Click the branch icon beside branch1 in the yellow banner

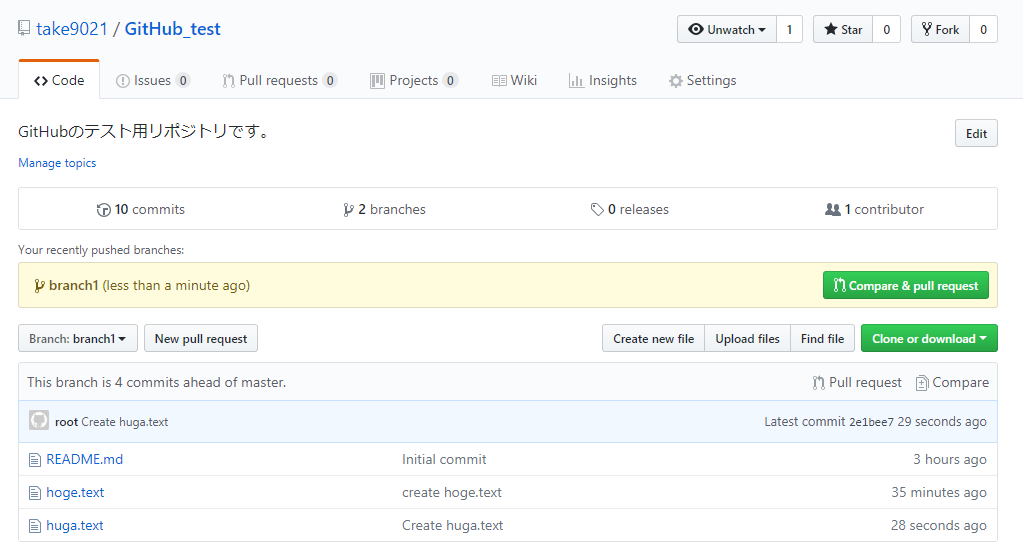coord(39,286)
